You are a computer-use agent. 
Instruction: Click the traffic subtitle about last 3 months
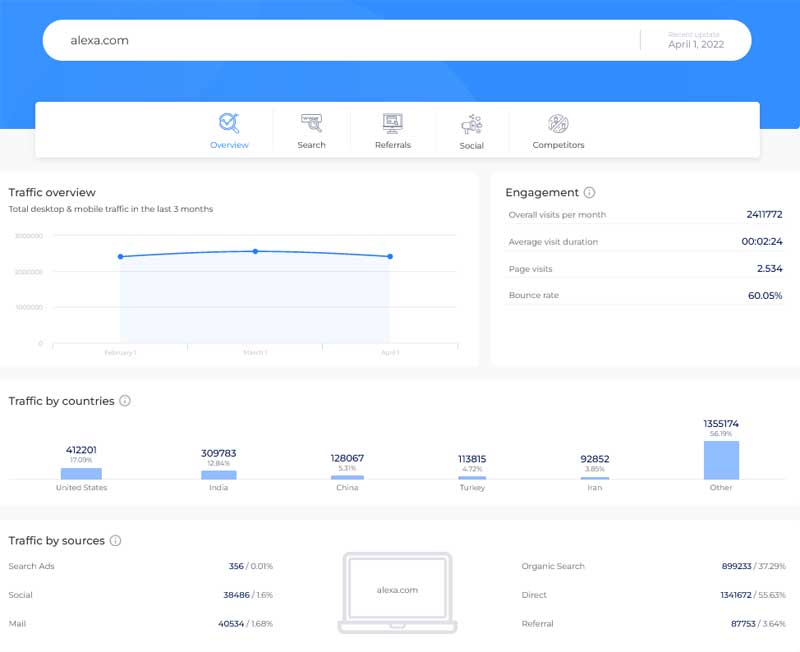(x=111, y=209)
